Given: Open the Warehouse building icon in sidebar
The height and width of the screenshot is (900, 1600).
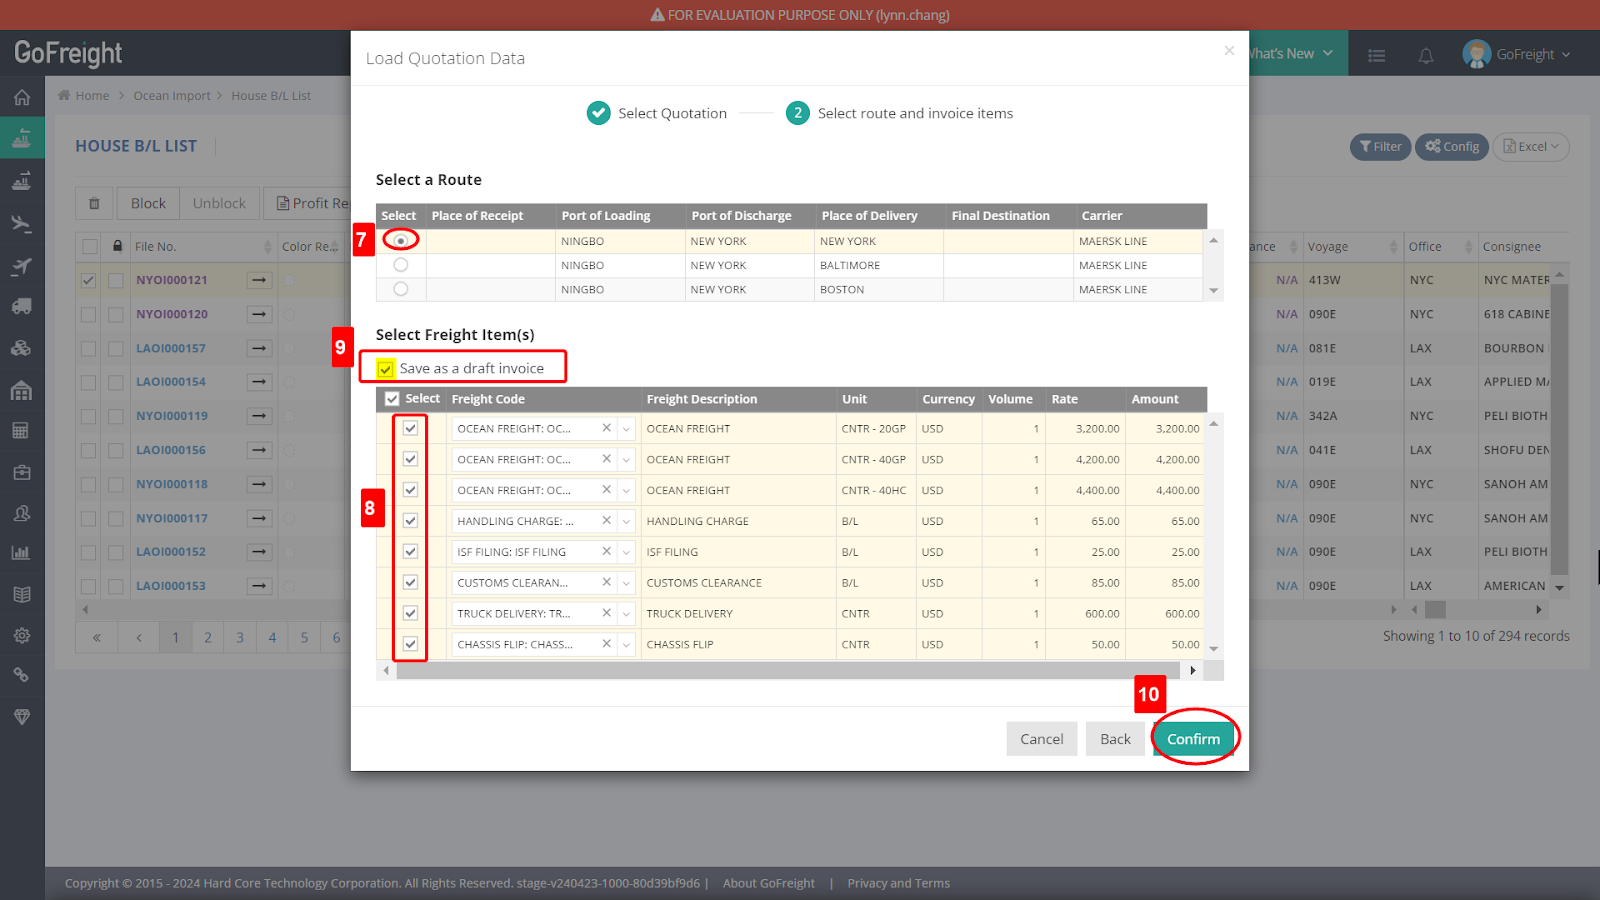Looking at the screenshot, I should [x=22, y=390].
